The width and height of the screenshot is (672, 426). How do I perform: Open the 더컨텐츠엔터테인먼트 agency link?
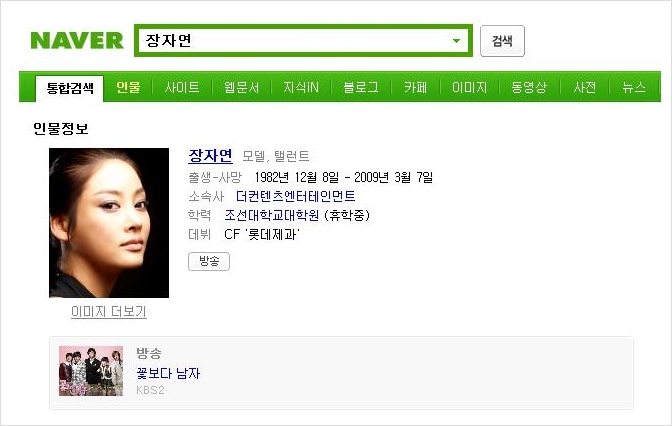coord(296,196)
